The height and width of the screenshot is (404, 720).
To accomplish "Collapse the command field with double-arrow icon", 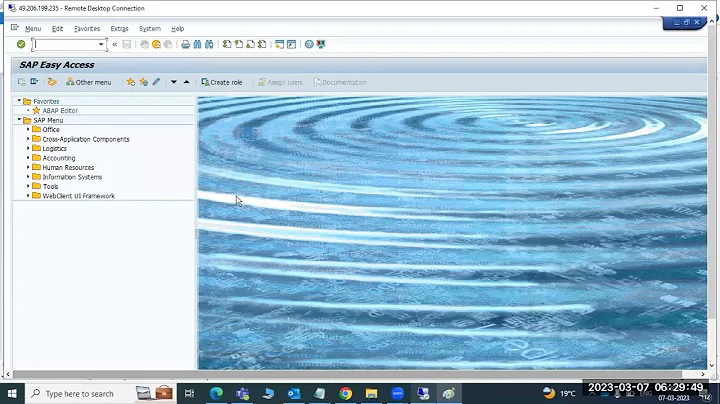I will tap(115, 45).
